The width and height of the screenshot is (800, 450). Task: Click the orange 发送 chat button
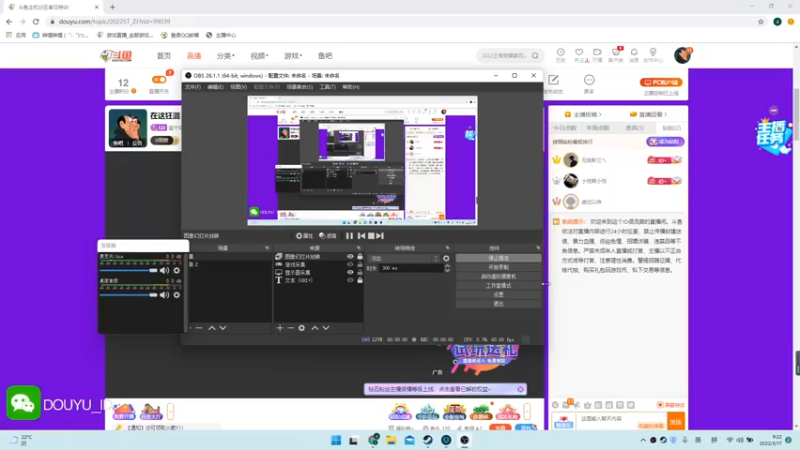(x=676, y=422)
